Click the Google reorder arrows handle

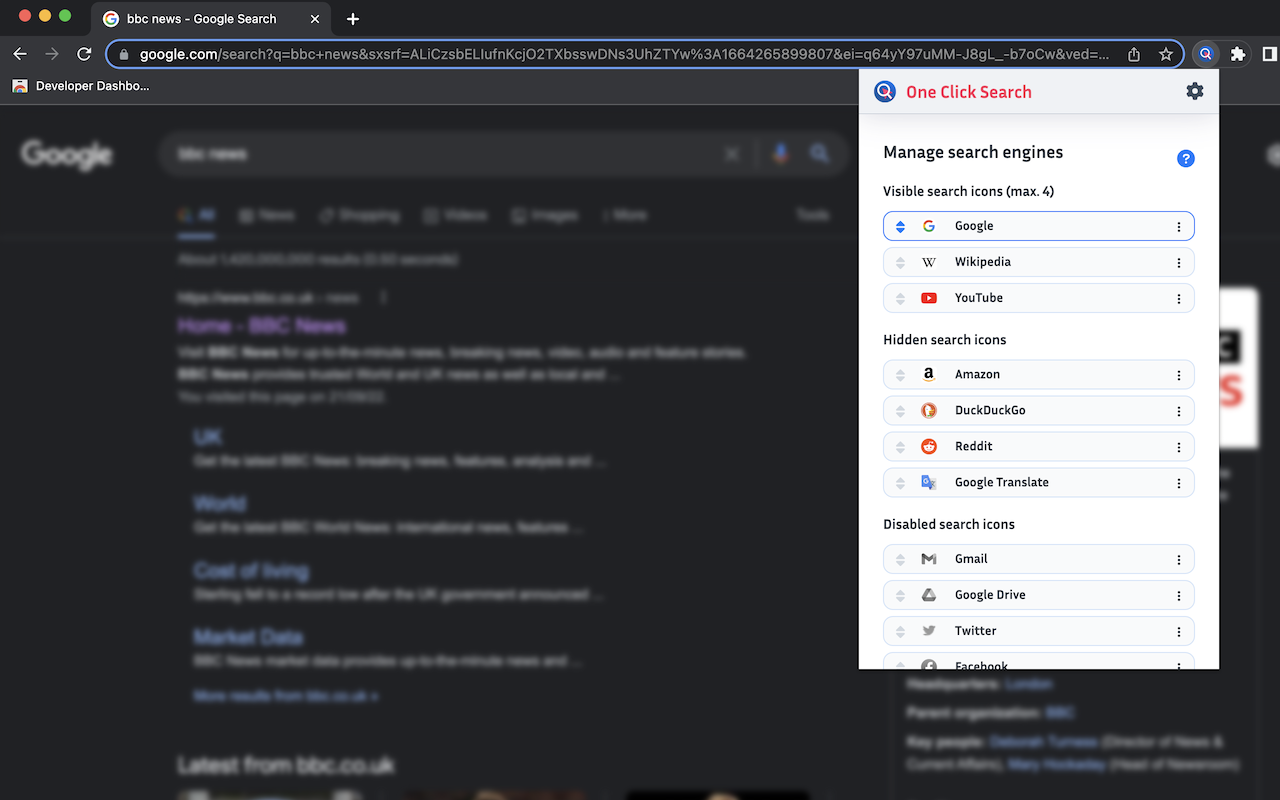(900, 227)
